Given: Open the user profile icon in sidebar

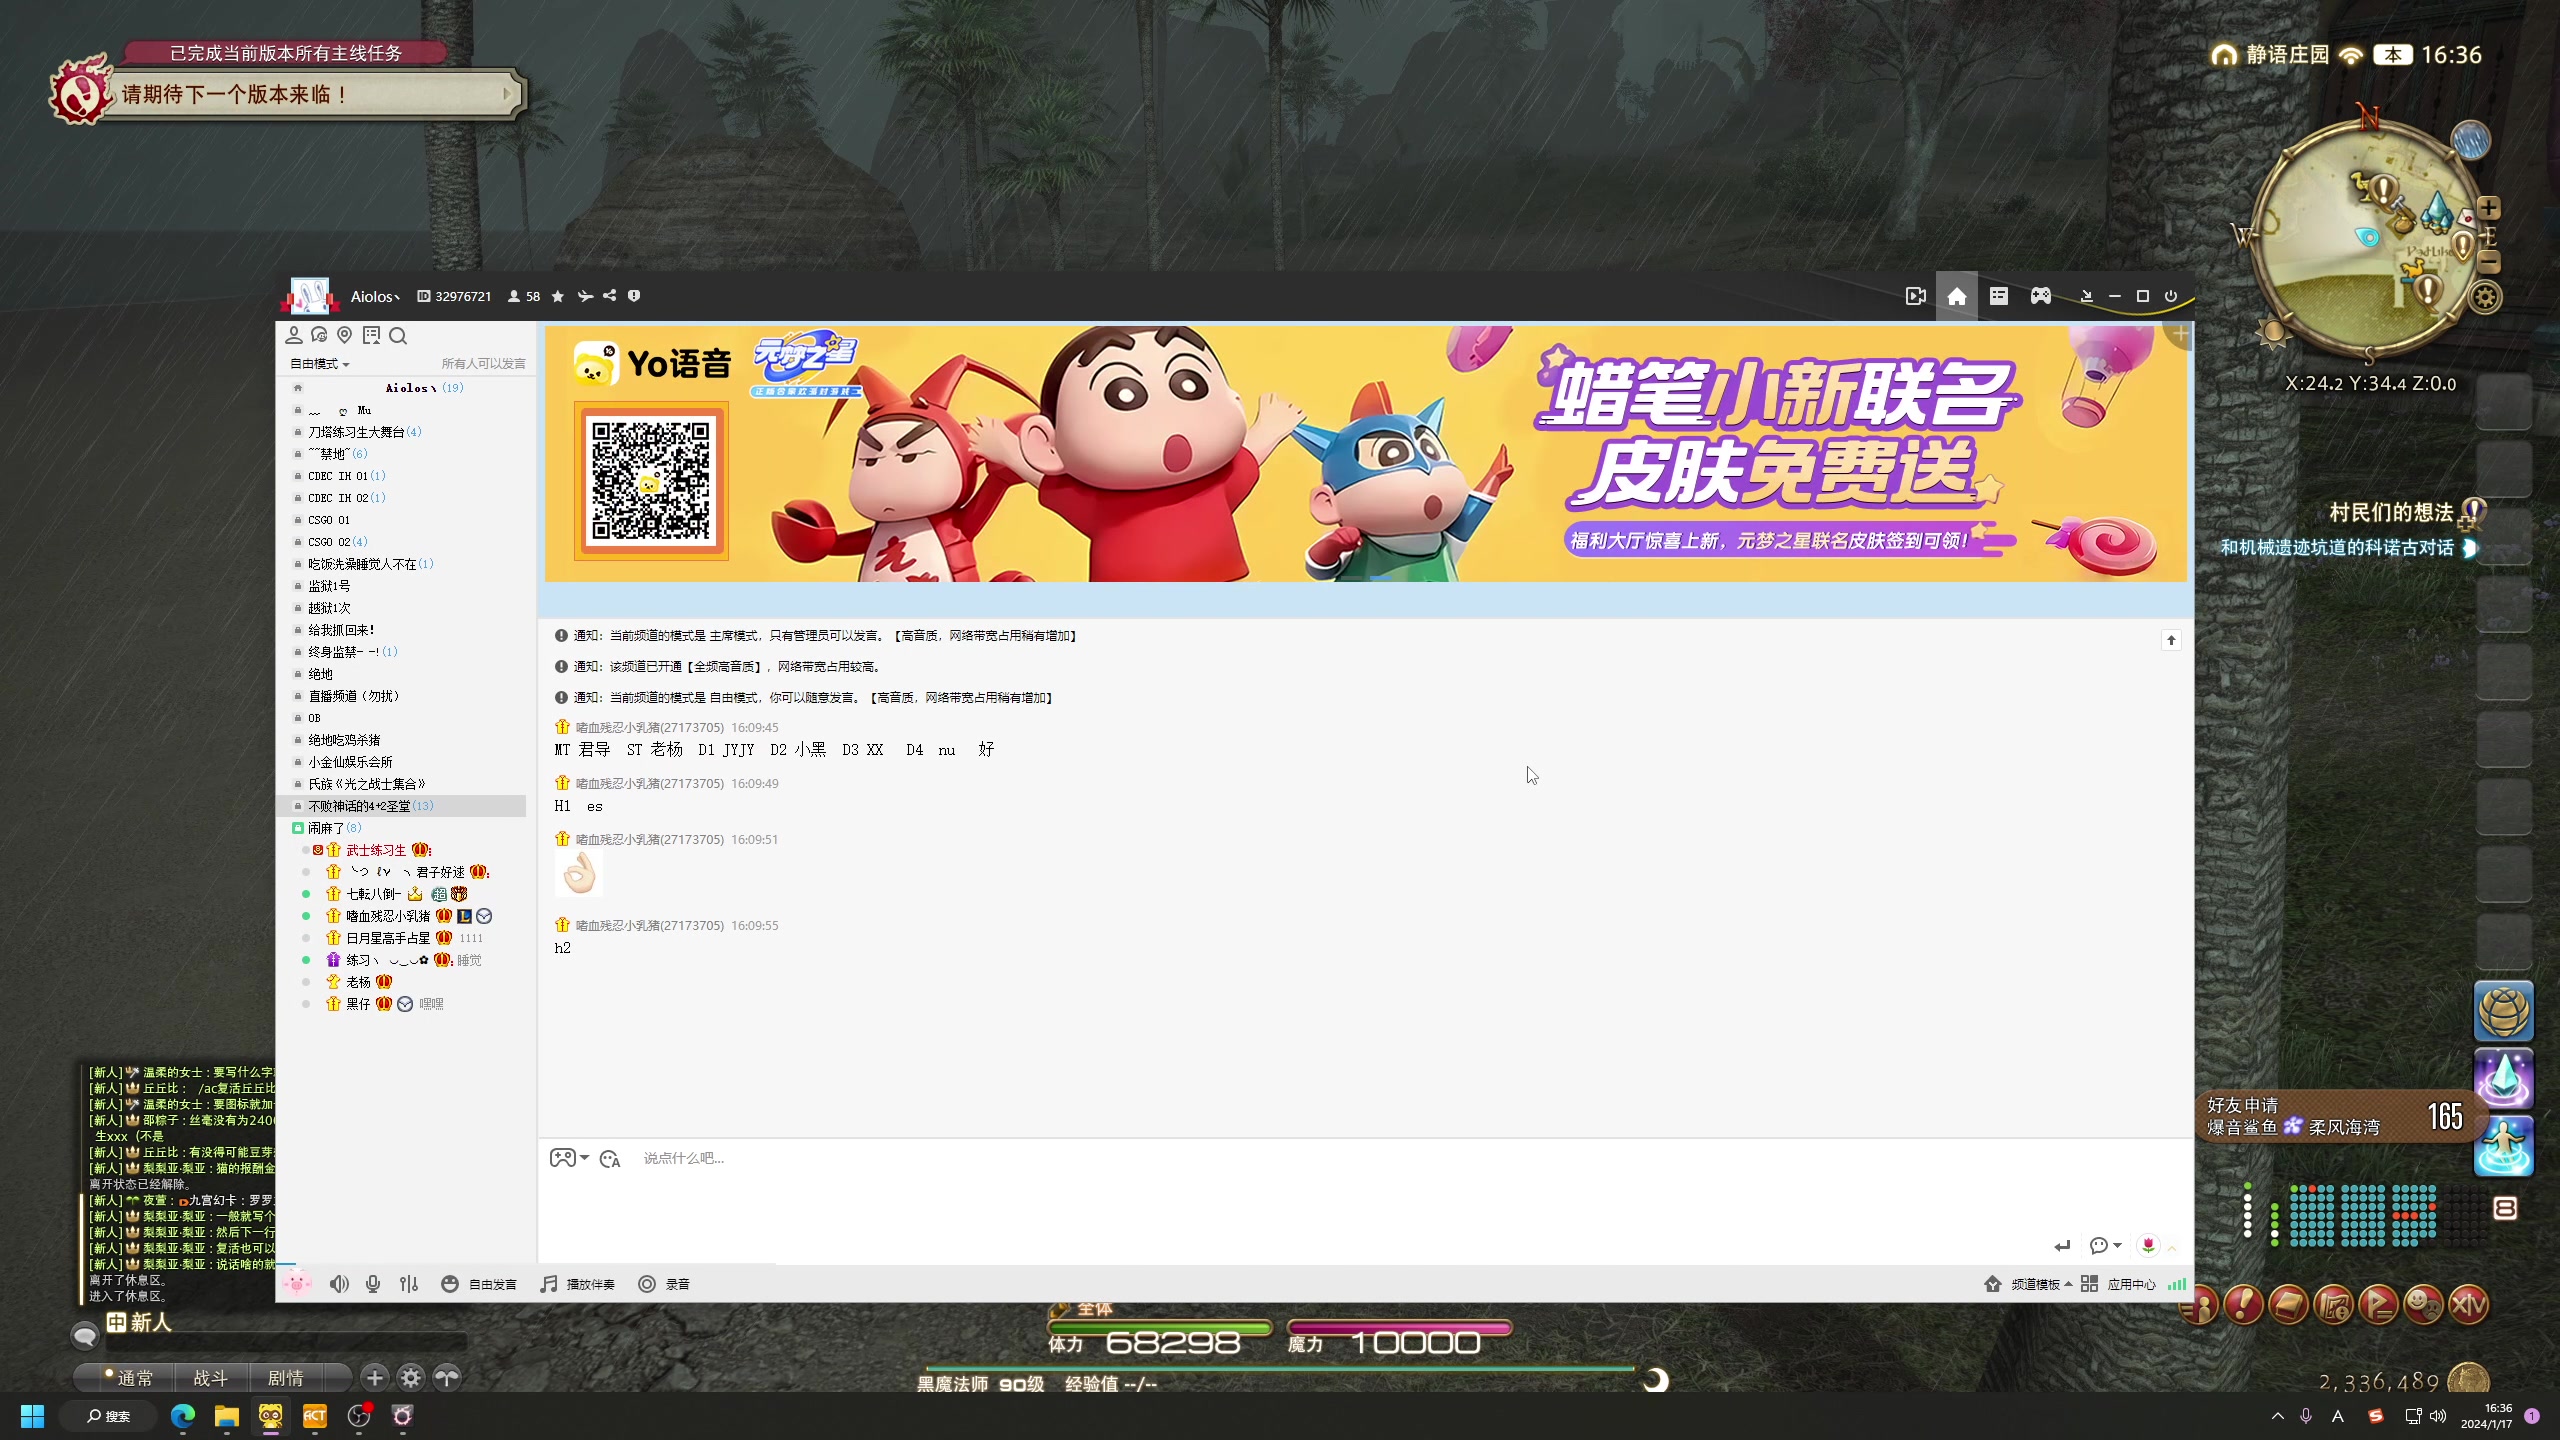Looking at the screenshot, I should [294, 336].
